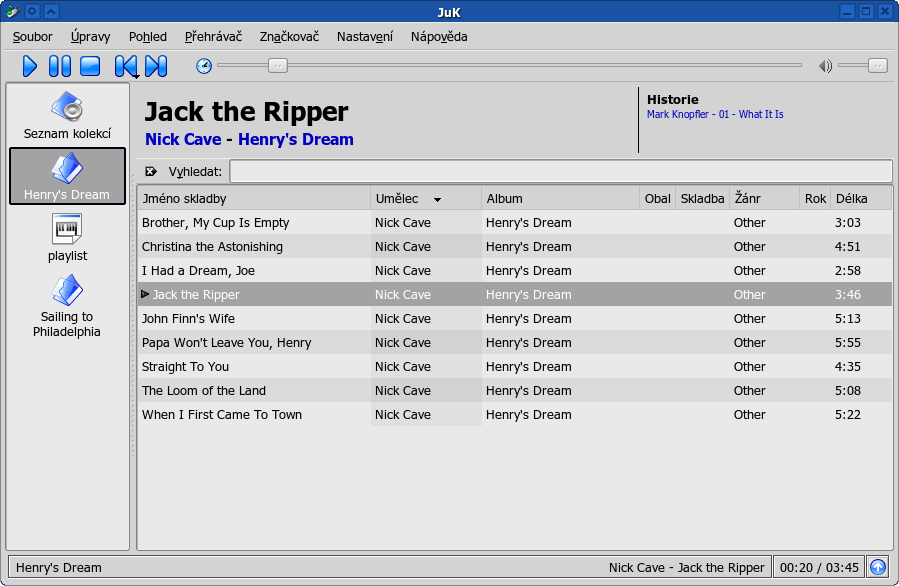Click the Nick Cave artist link in the now-playing header
Viewport: 899px width, 586px height.
183,139
